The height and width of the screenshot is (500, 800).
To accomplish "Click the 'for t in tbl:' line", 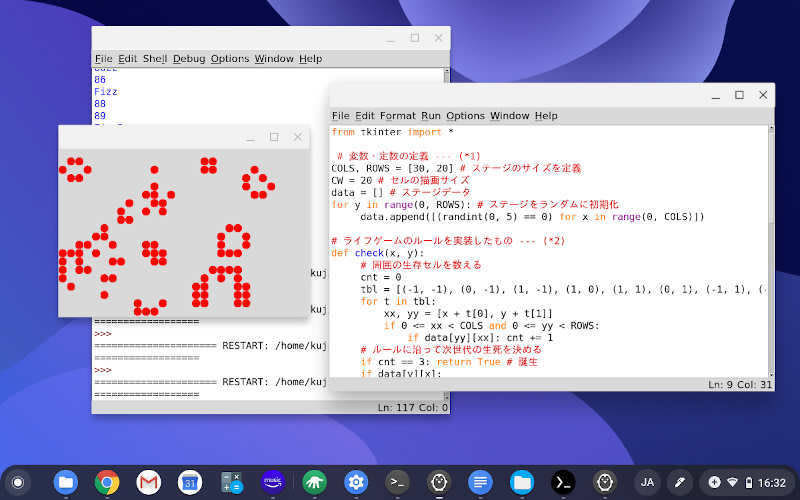I will click(398, 301).
